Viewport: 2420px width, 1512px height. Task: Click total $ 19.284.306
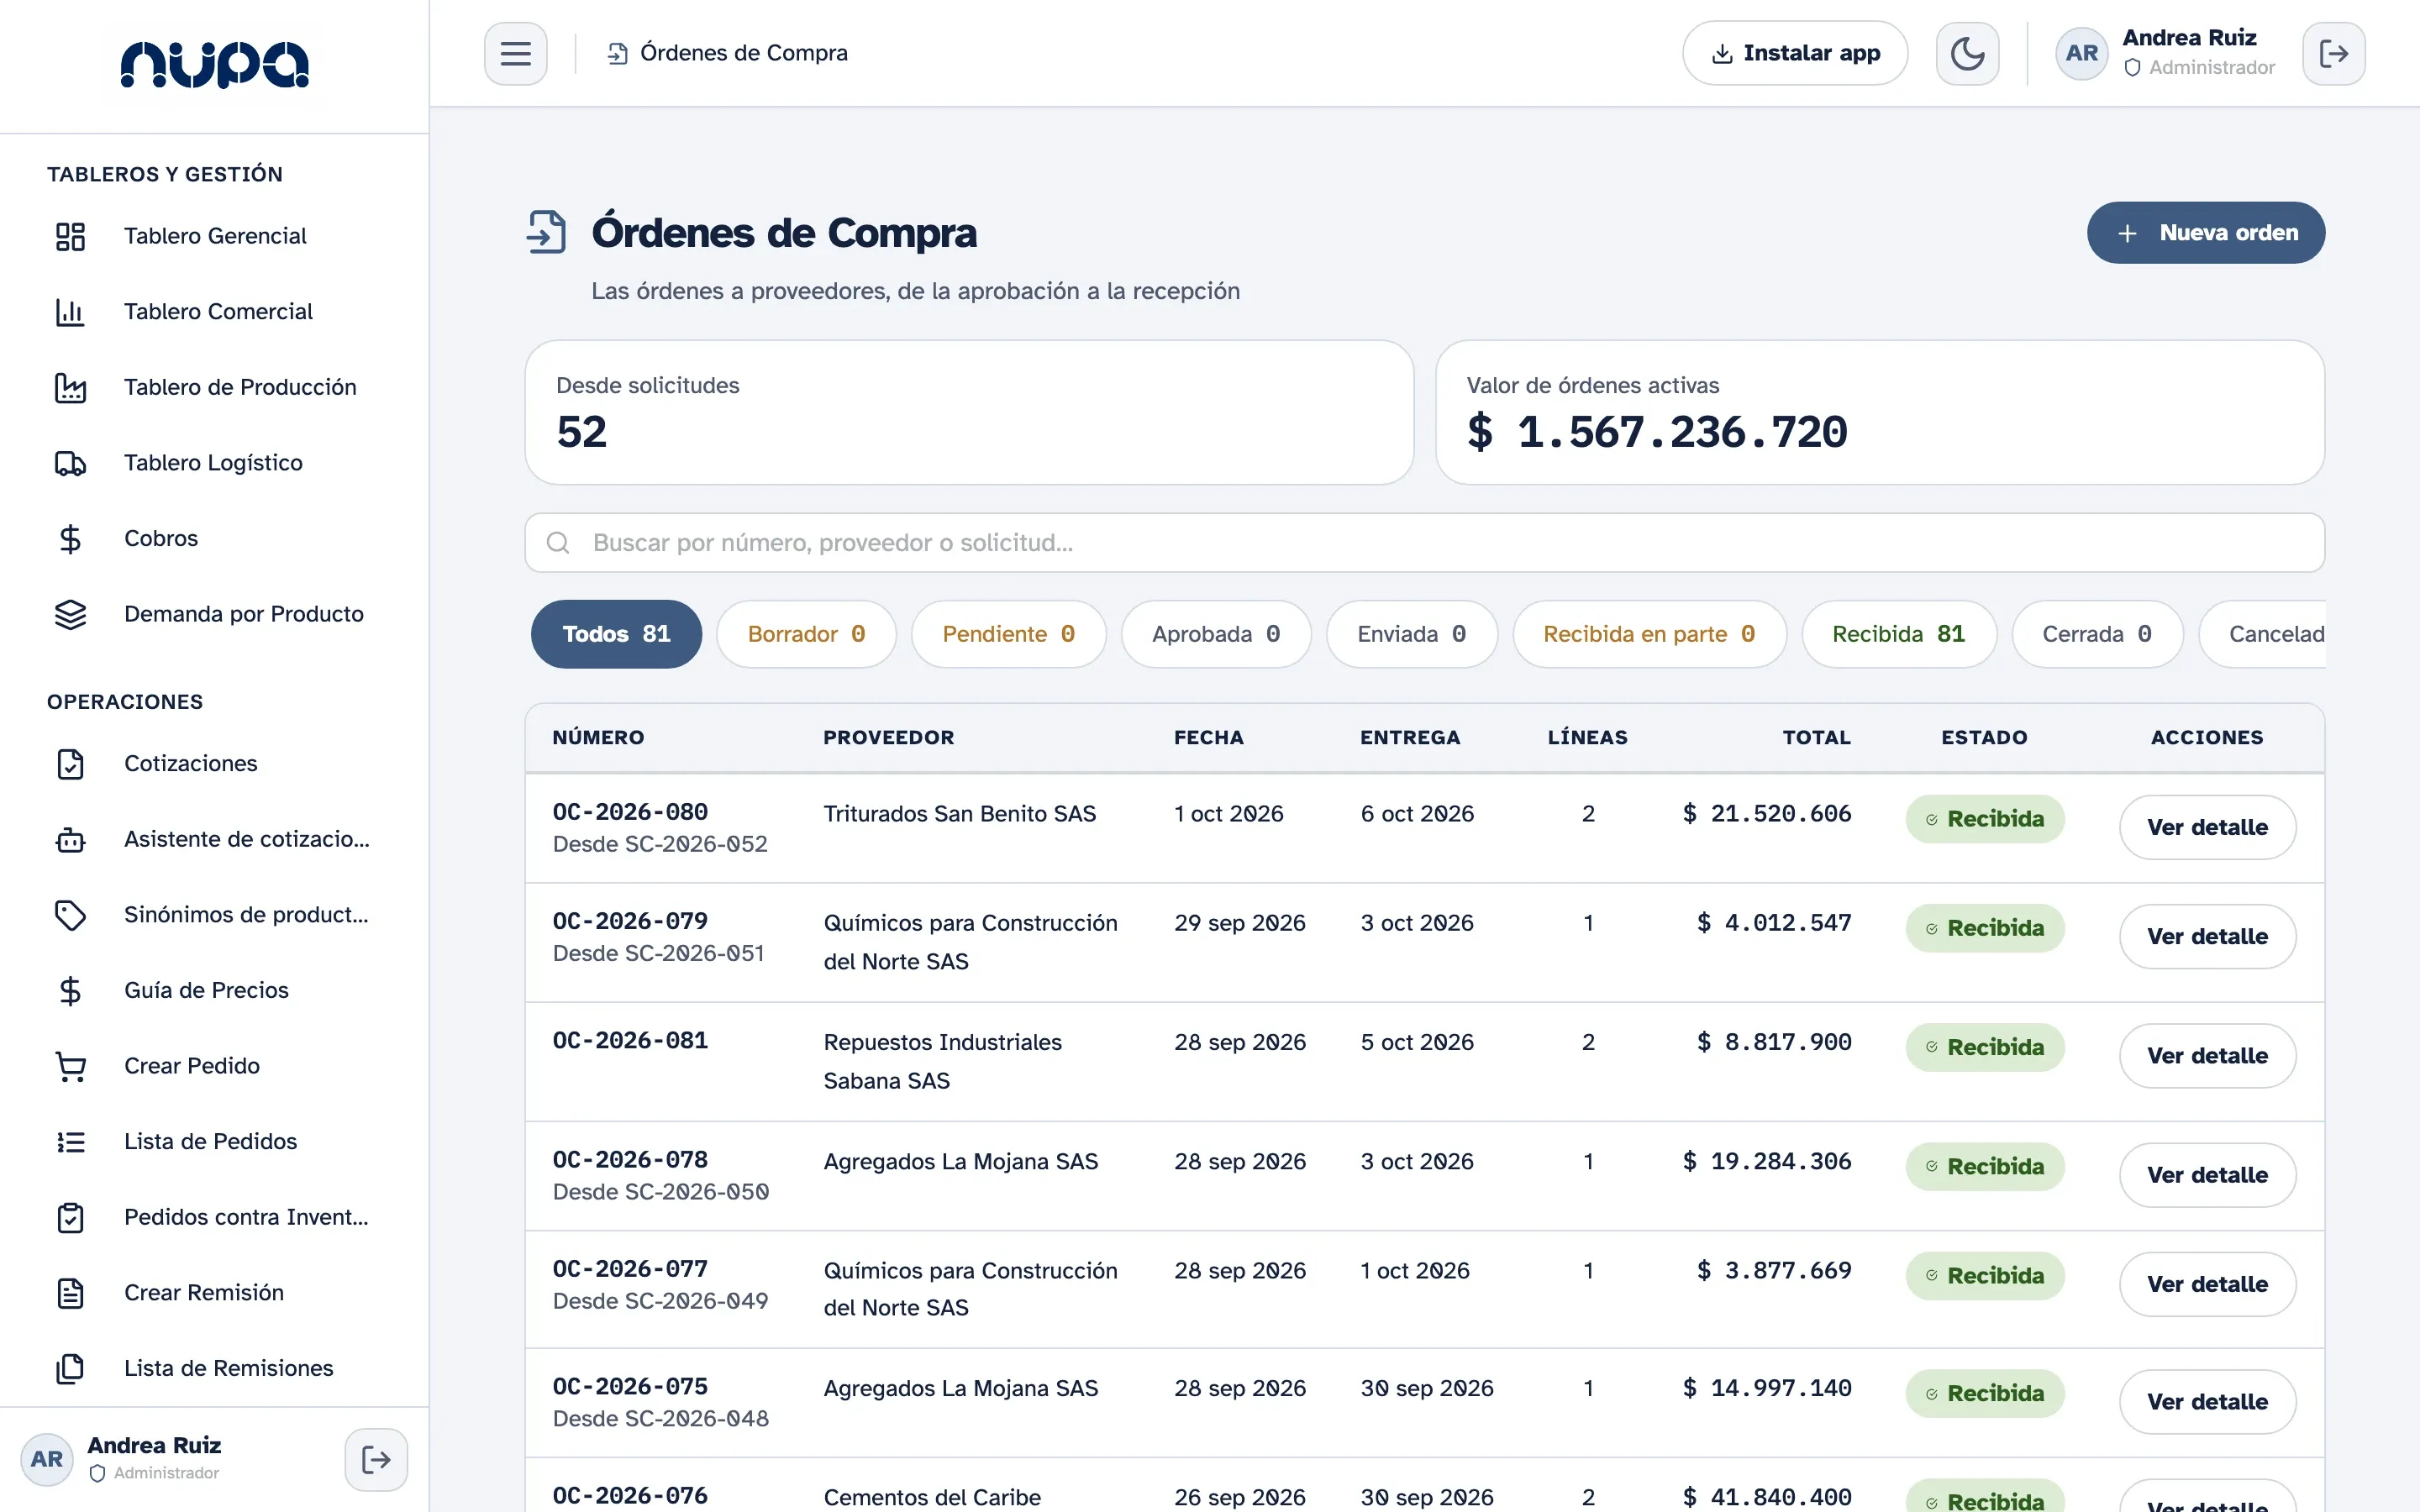(x=1767, y=1161)
